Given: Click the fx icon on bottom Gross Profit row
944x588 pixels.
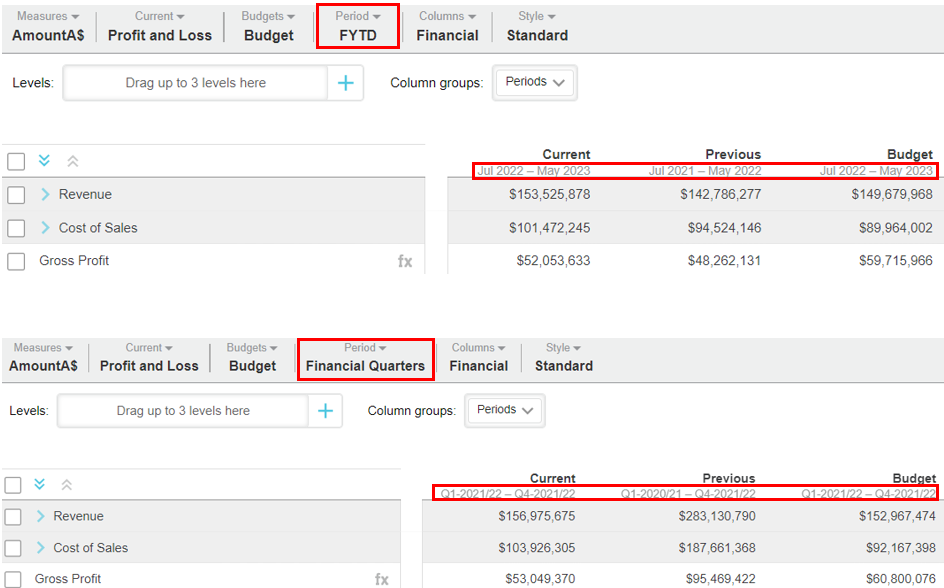Looking at the screenshot, I should 382,579.
